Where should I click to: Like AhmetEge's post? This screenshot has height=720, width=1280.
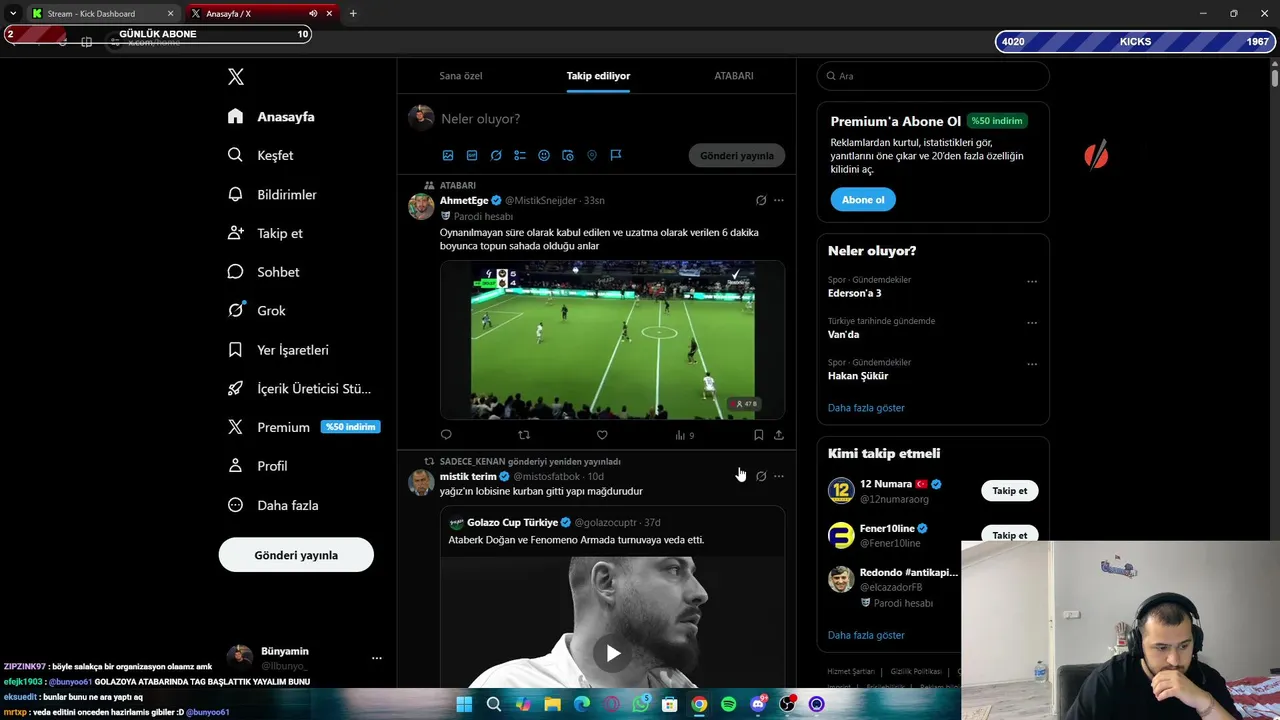[x=602, y=435]
